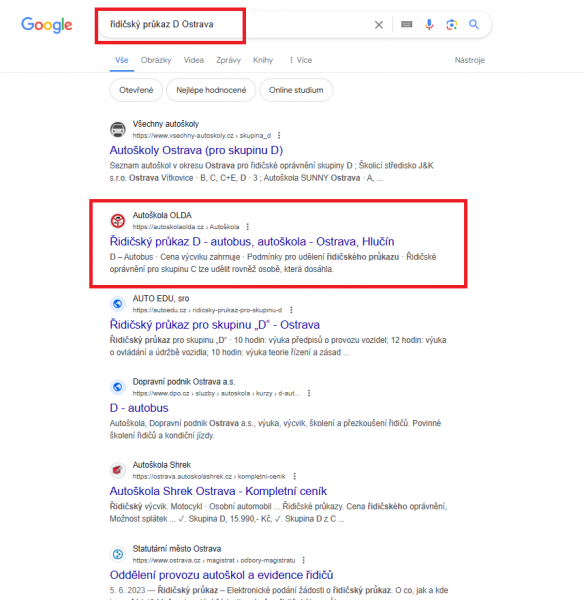The width and height of the screenshot is (584, 600).
Task: Open options for Autoškola Shrek result
Action: pyautogui.click(x=294, y=476)
